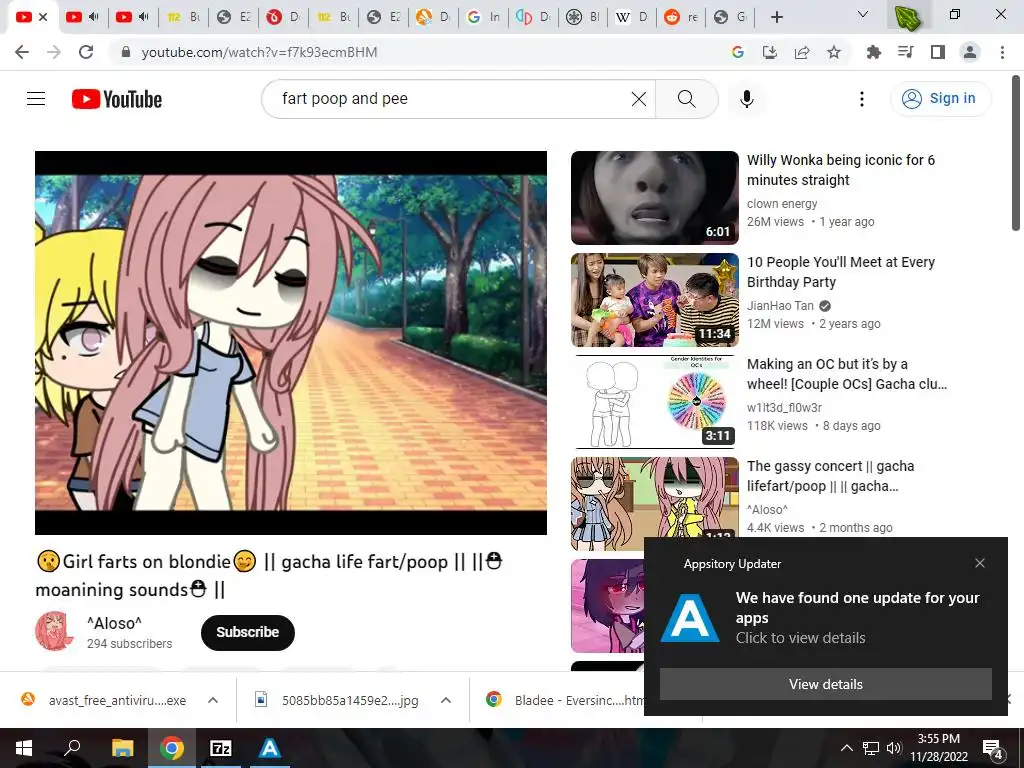Open YouTube settings three-dot menu
This screenshot has width=1024, height=768.
pos(861,99)
